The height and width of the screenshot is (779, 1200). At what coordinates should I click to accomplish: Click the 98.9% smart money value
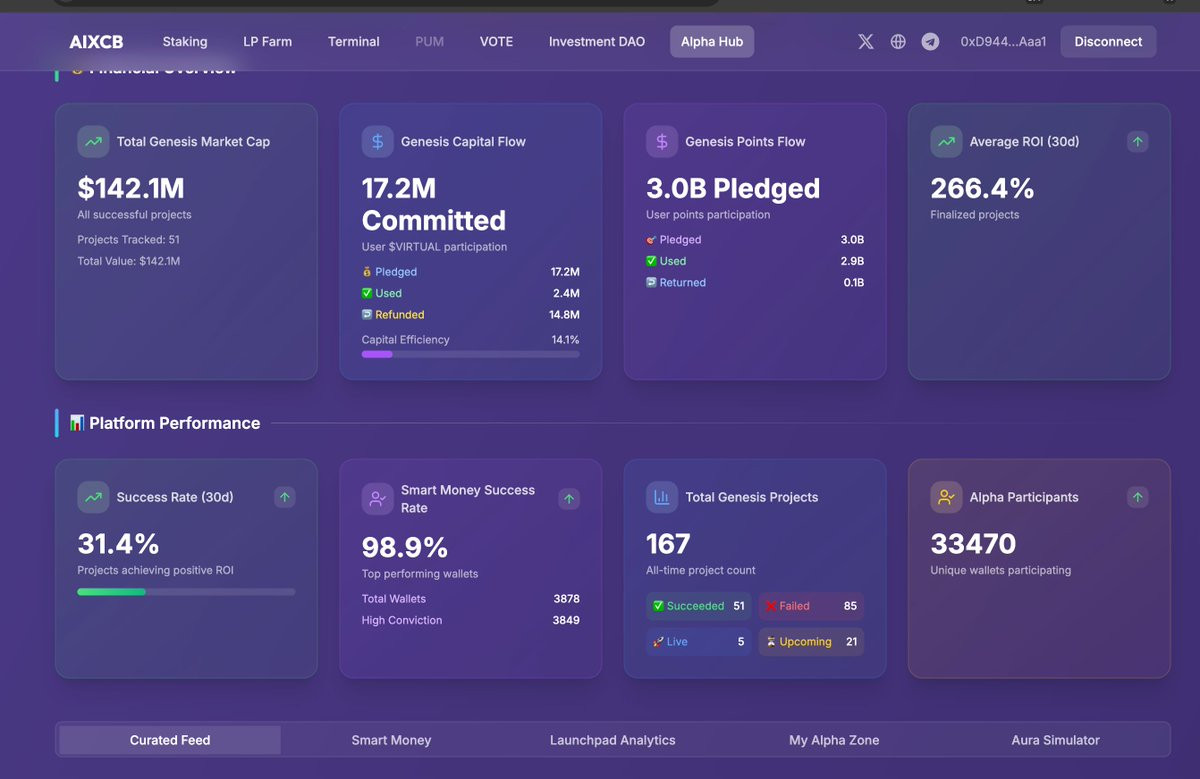point(405,547)
